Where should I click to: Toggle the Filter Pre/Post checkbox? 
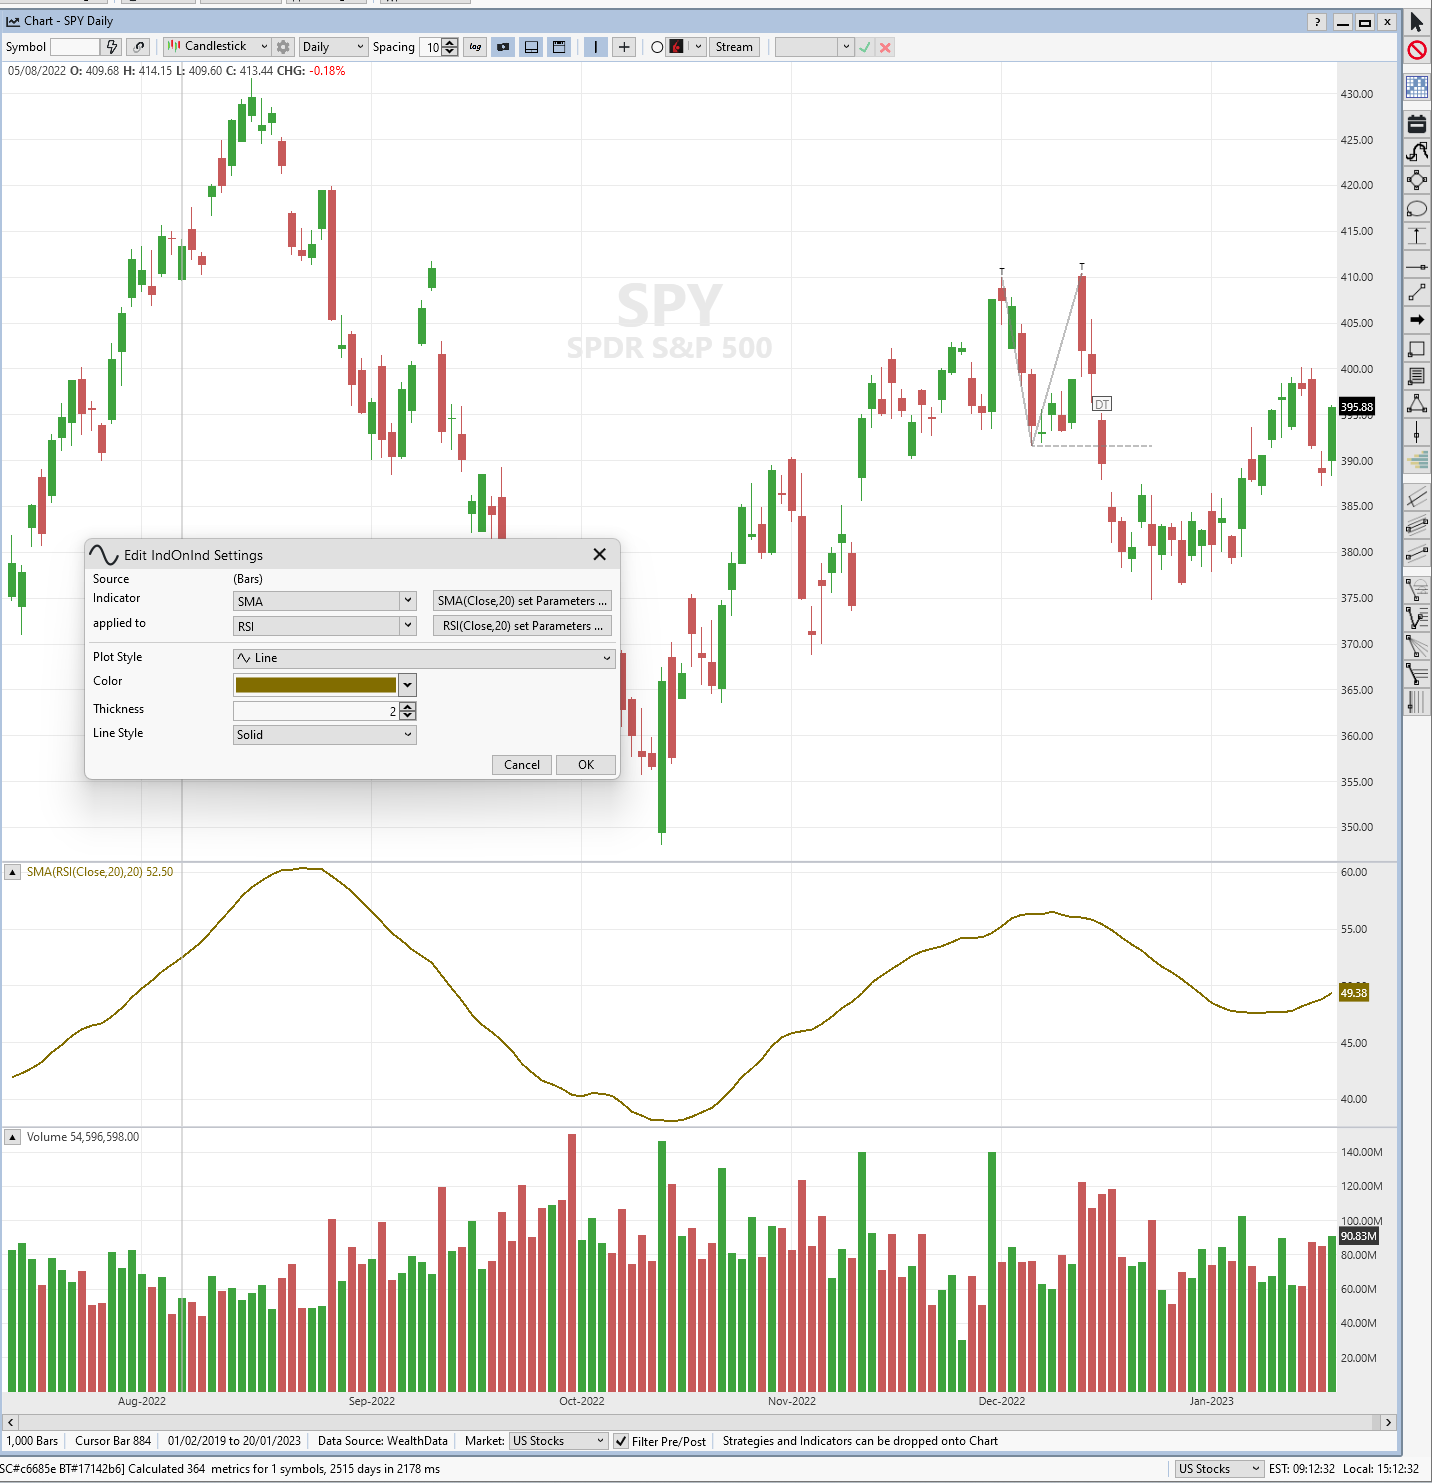pyautogui.click(x=621, y=1441)
